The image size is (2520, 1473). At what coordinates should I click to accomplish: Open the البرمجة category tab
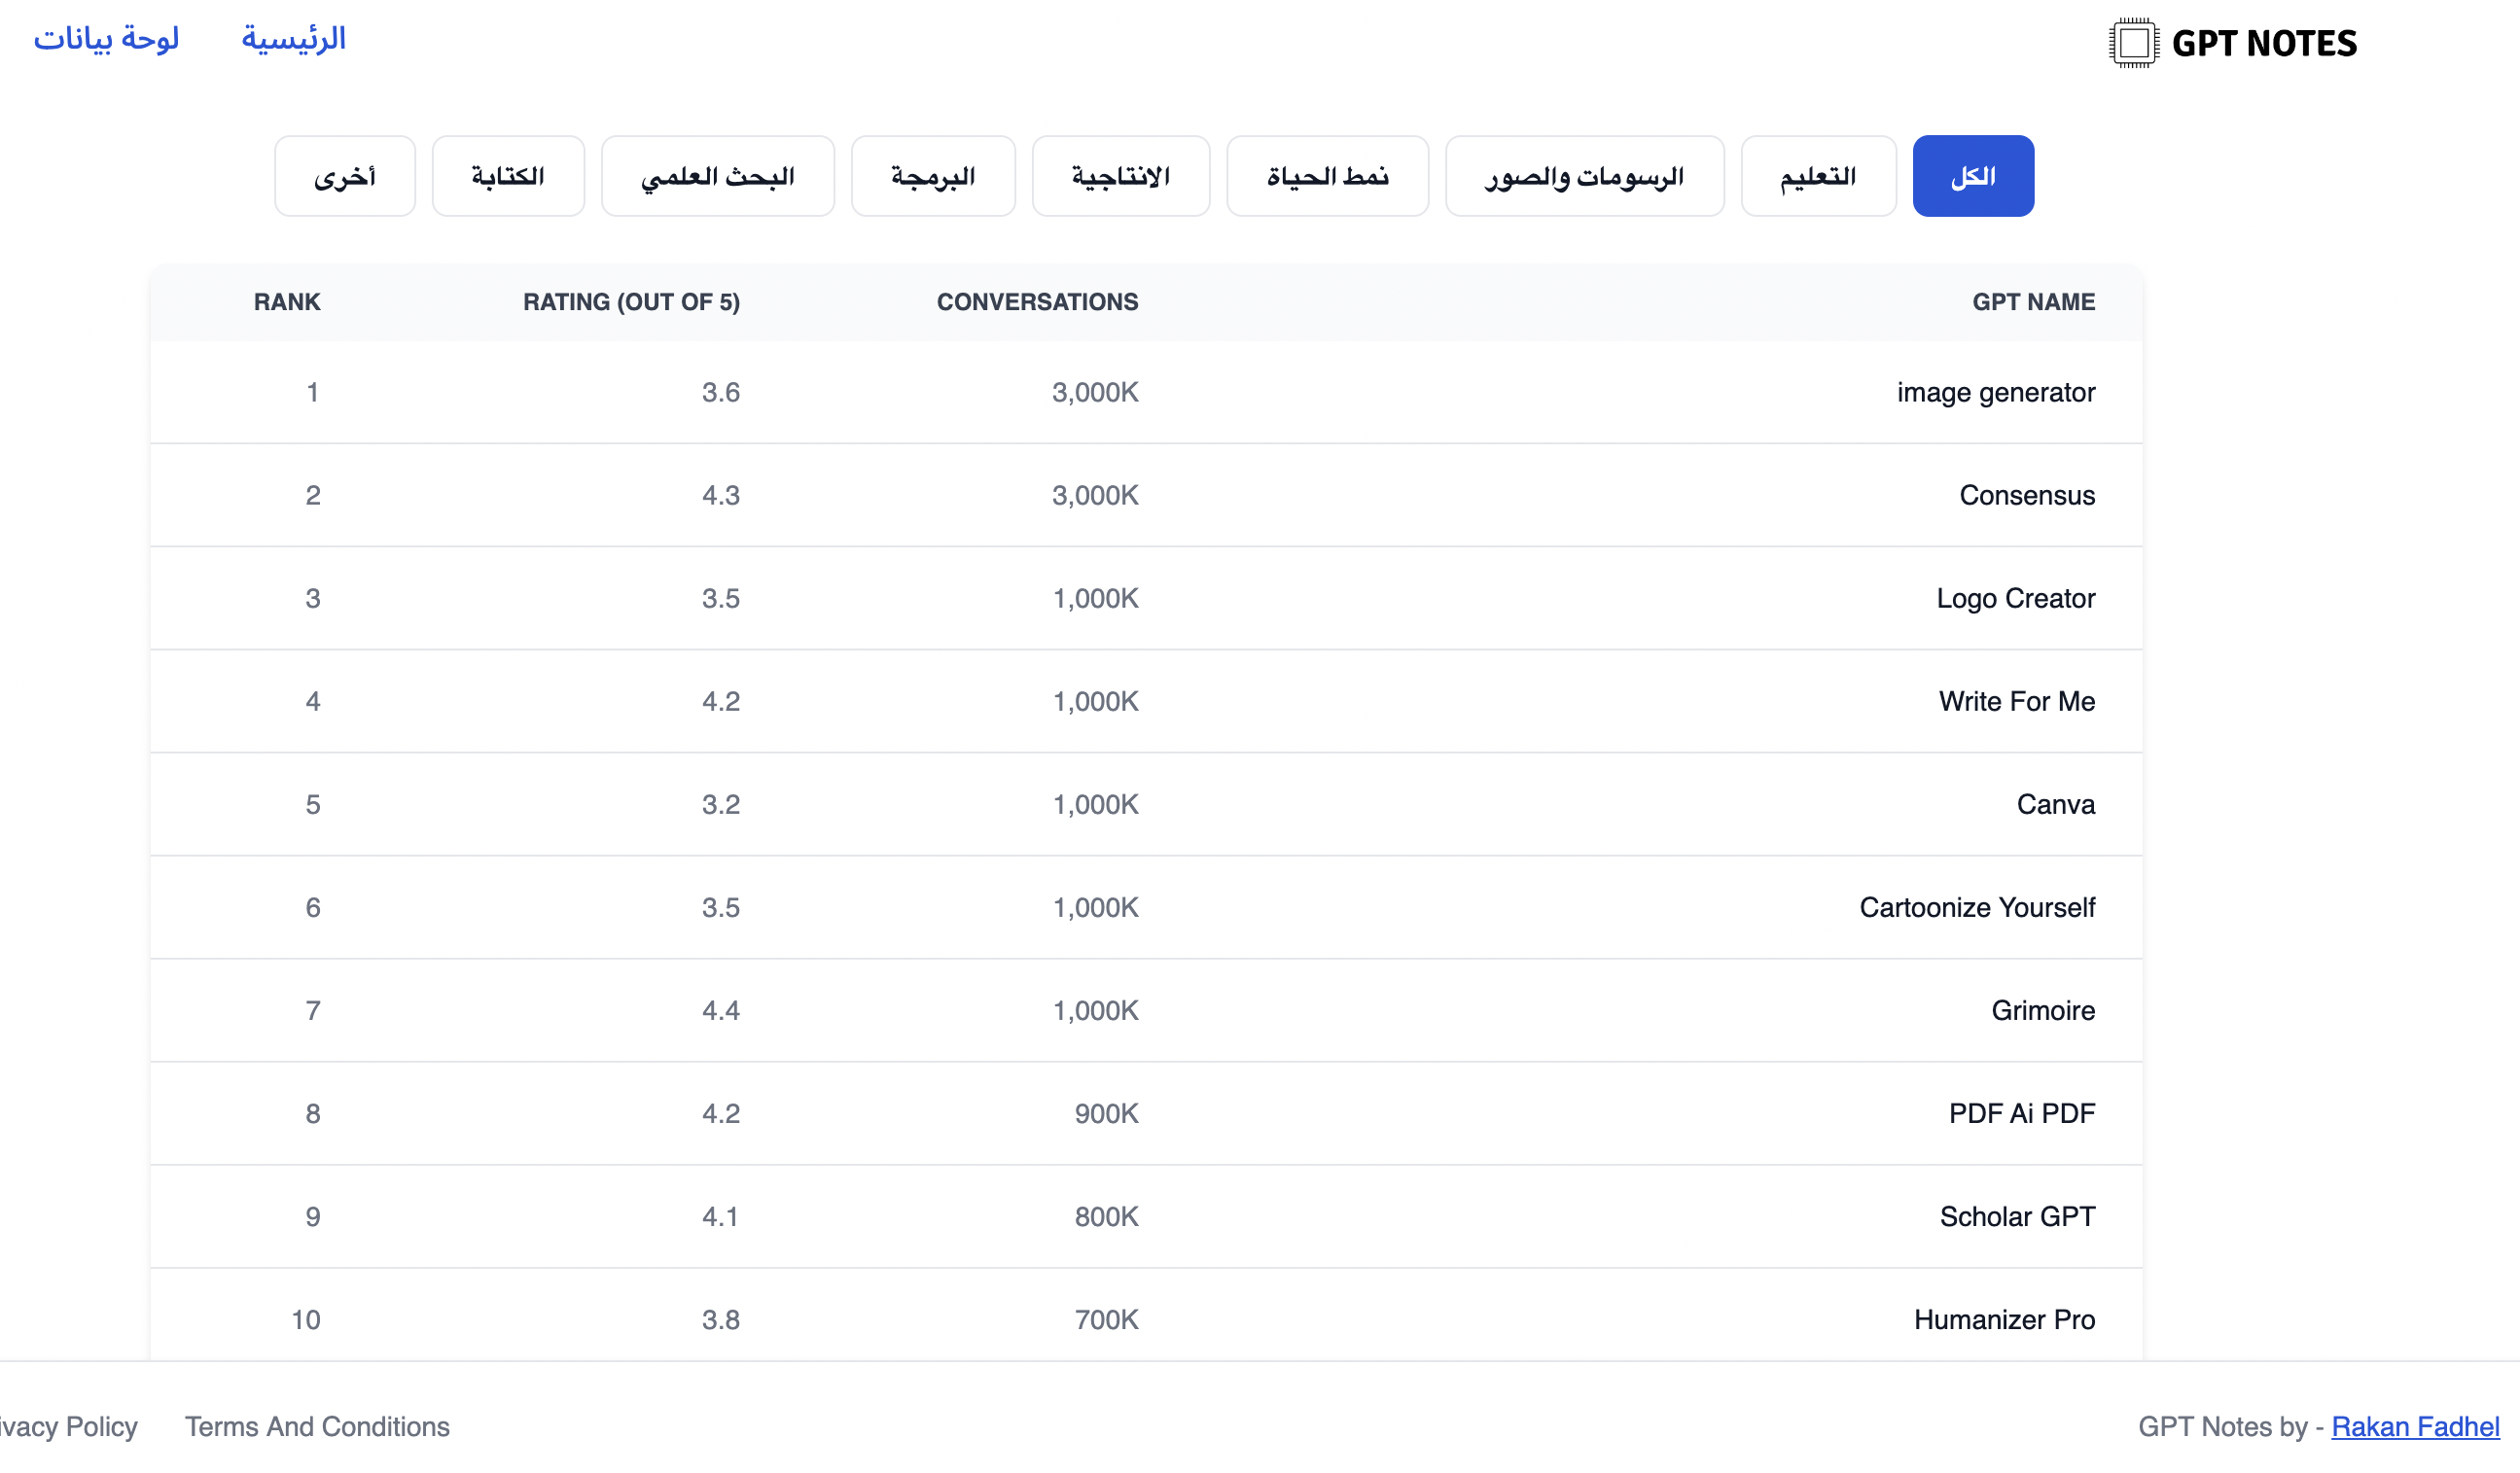click(932, 176)
